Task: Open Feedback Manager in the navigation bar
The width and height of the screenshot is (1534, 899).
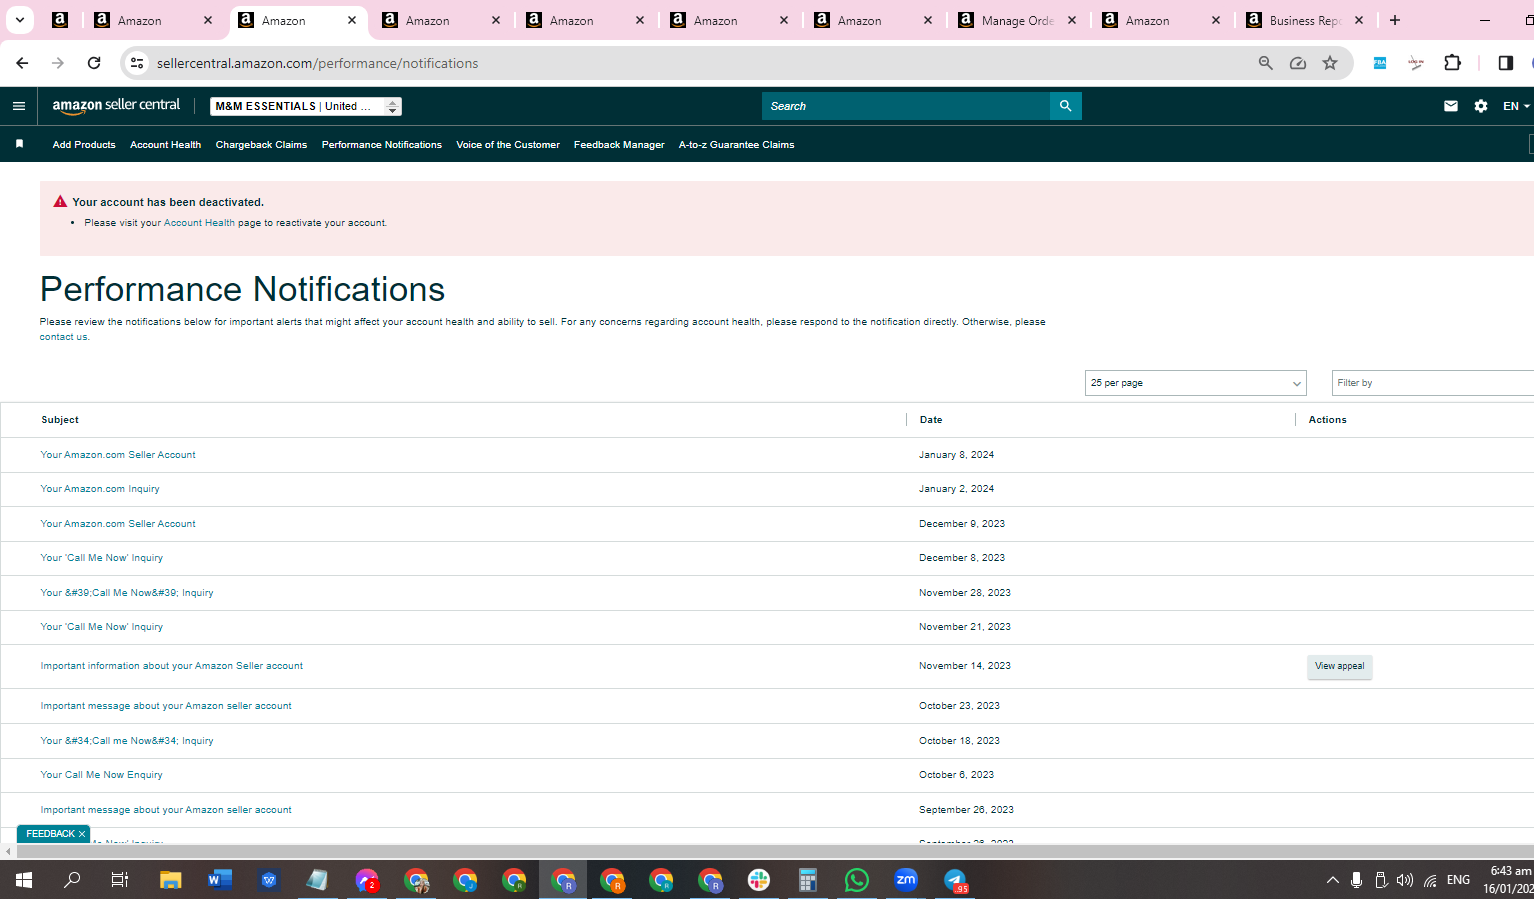Action: (x=619, y=145)
